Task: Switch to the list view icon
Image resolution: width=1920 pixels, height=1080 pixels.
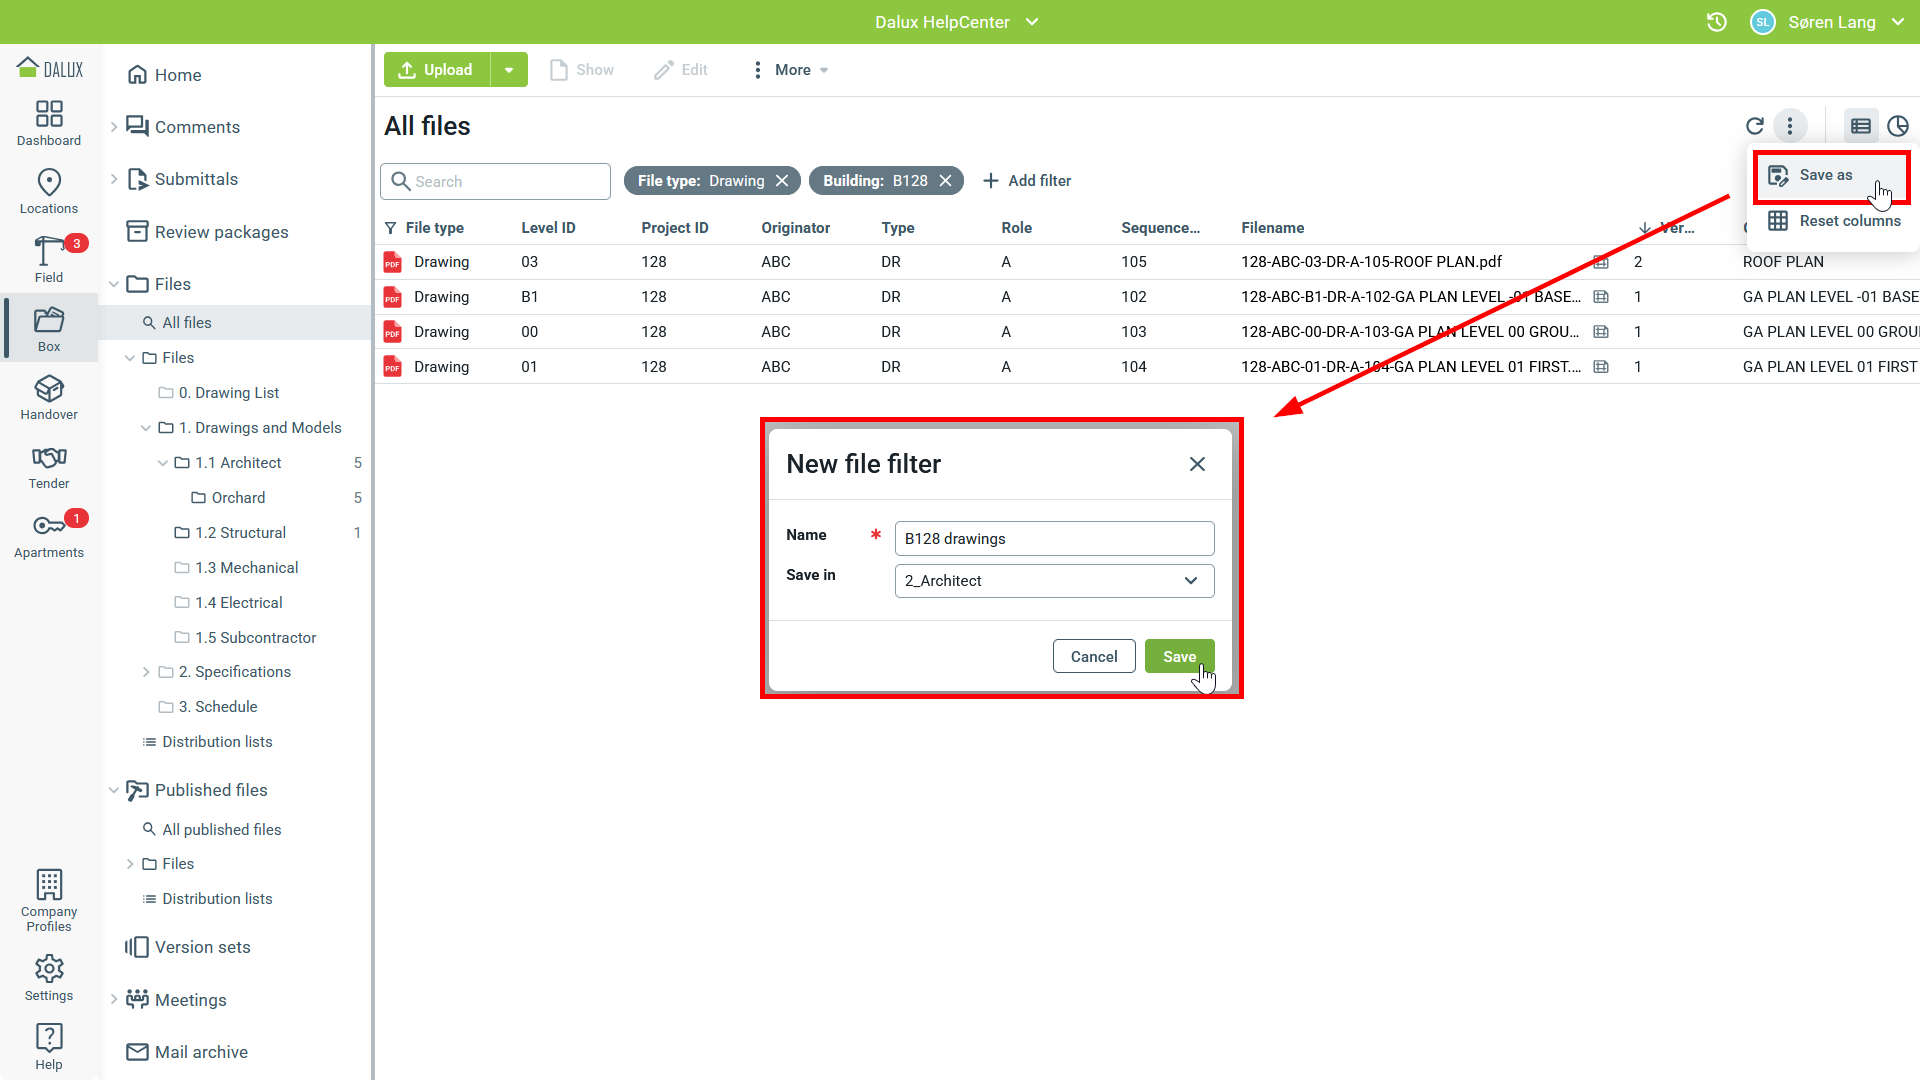Action: tap(1860, 126)
